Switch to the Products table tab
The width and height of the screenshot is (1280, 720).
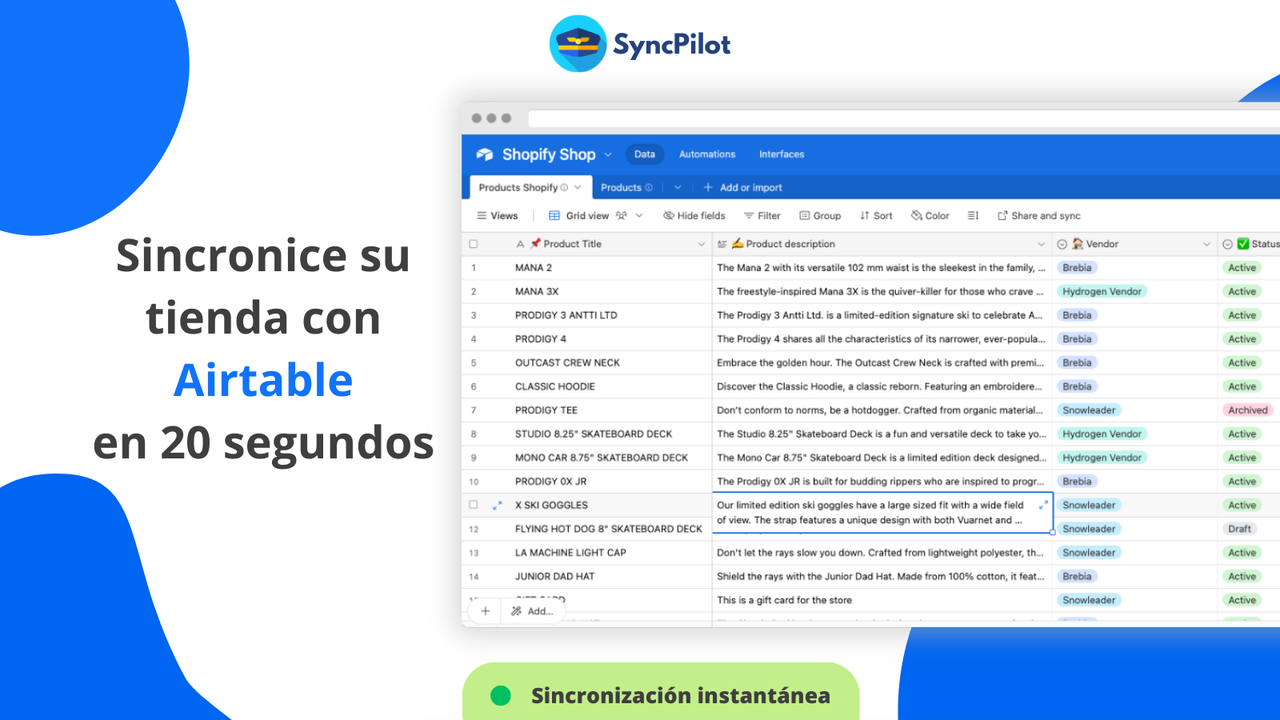click(620, 187)
